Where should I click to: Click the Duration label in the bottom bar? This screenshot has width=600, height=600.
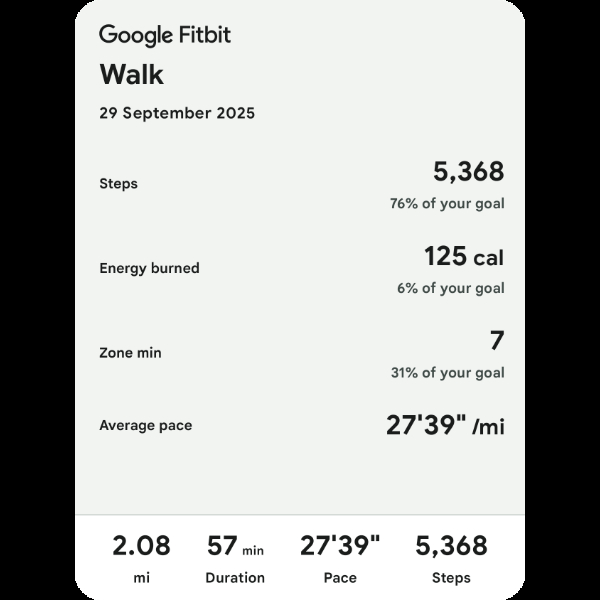point(235,578)
